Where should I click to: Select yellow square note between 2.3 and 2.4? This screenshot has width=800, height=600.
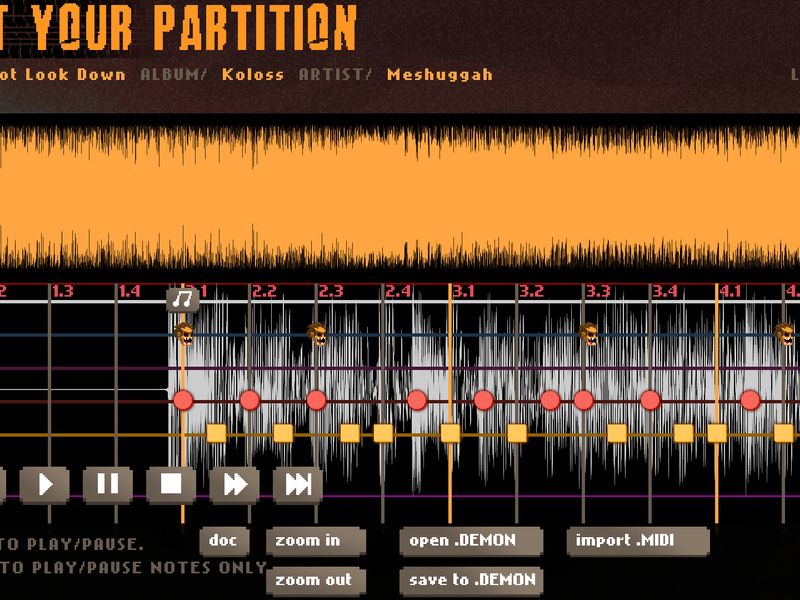point(349,434)
